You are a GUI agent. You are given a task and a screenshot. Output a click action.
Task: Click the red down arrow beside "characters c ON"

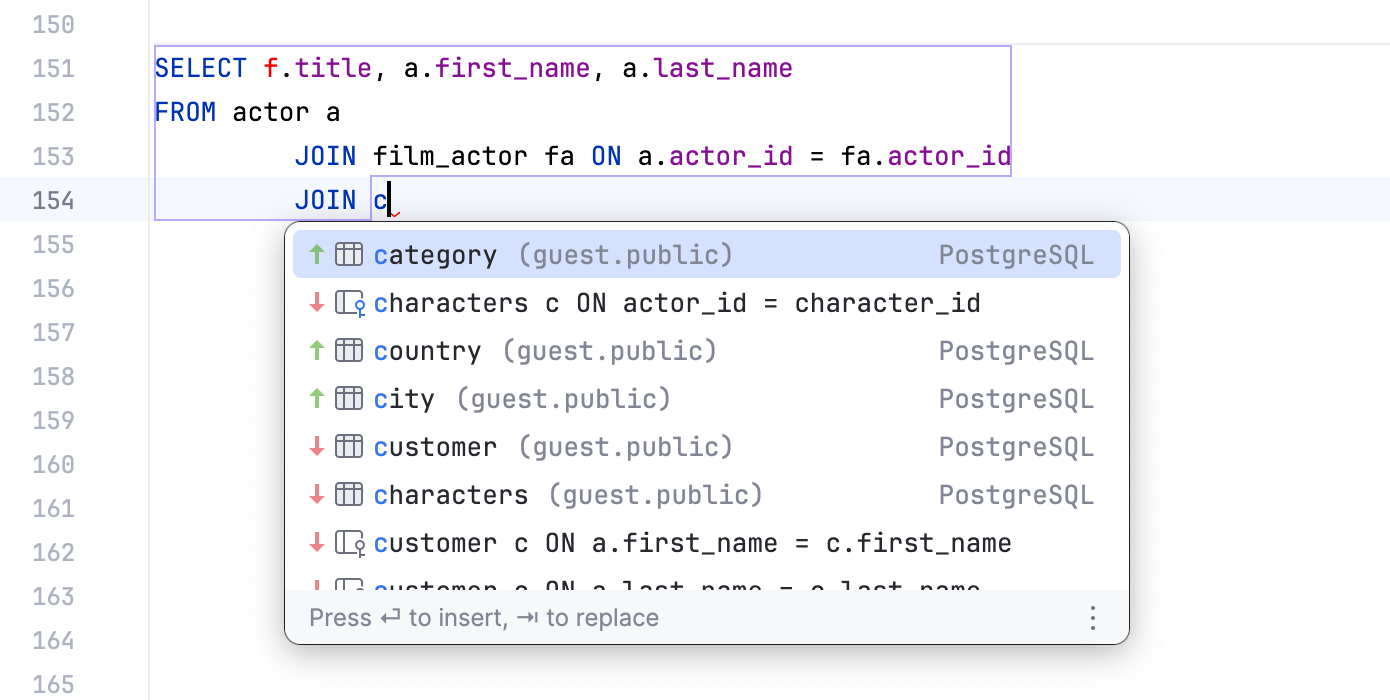click(318, 303)
